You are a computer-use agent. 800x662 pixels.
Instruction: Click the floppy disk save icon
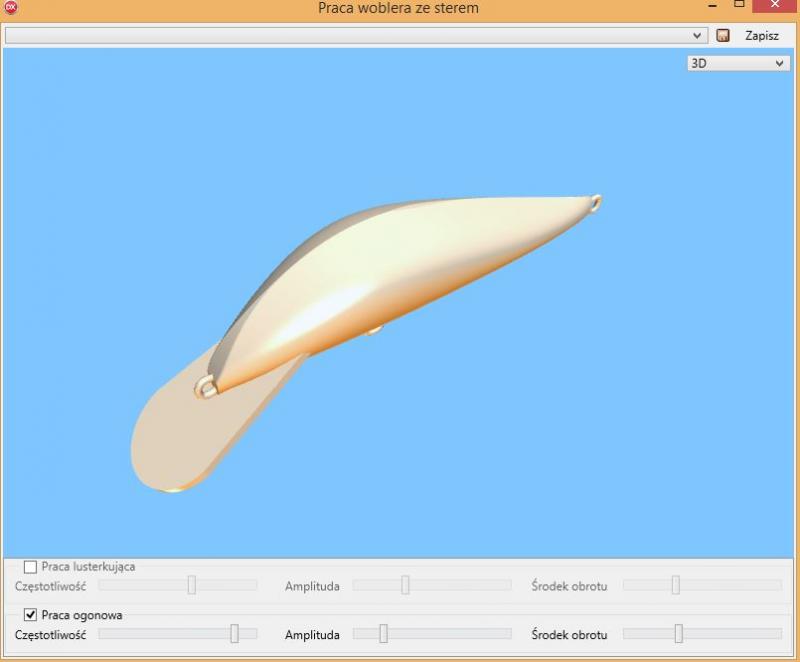723,35
